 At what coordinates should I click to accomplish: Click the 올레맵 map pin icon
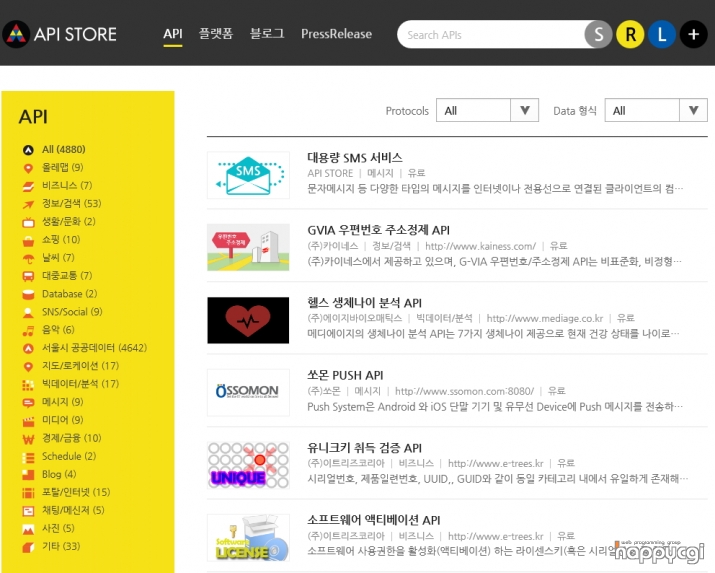coord(28,168)
